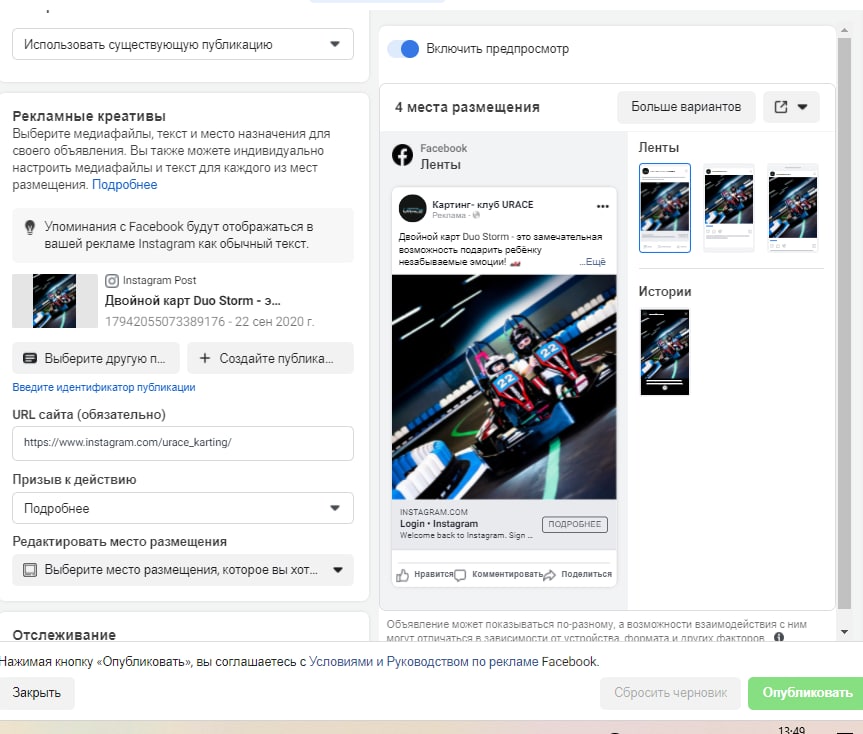Click the green Опубликовать button
The height and width of the screenshot is (734, 863).
(x=806, y=693)
